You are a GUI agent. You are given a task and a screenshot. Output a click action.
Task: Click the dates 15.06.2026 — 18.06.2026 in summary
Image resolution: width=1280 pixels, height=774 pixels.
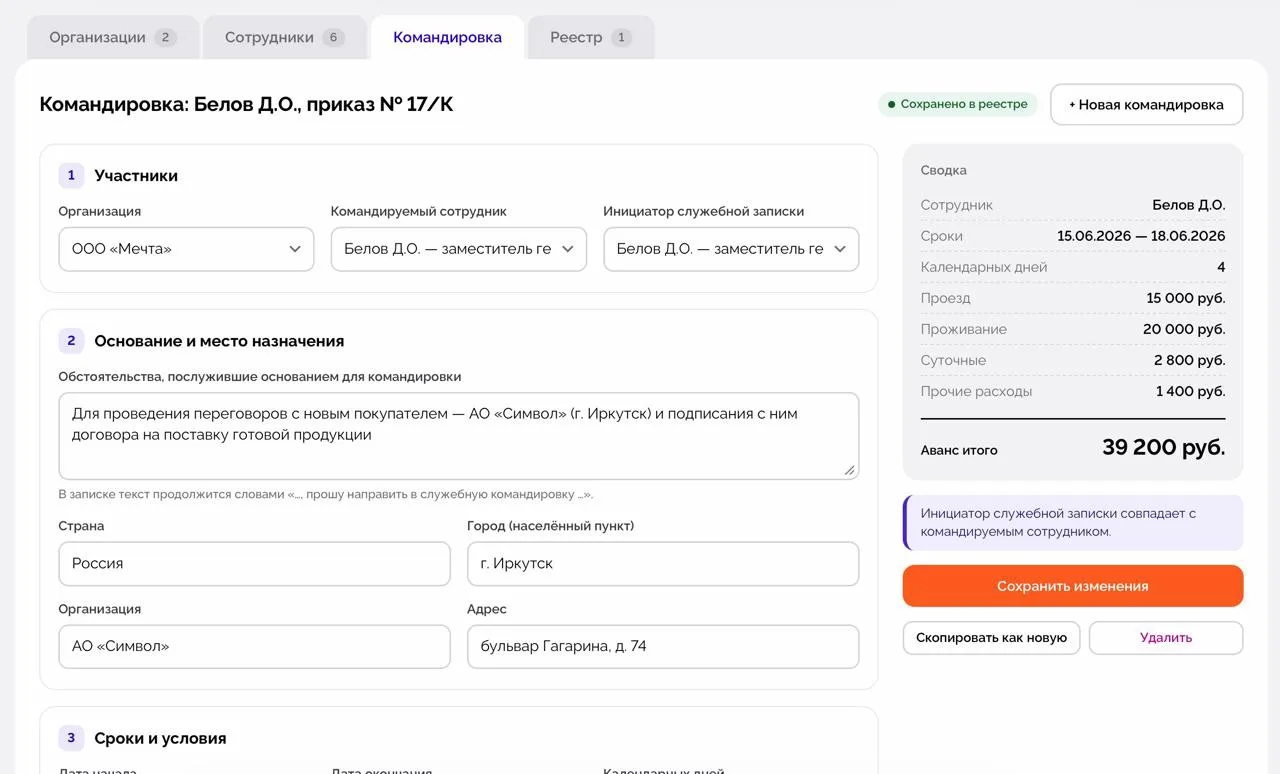[x=1141, y=236]
